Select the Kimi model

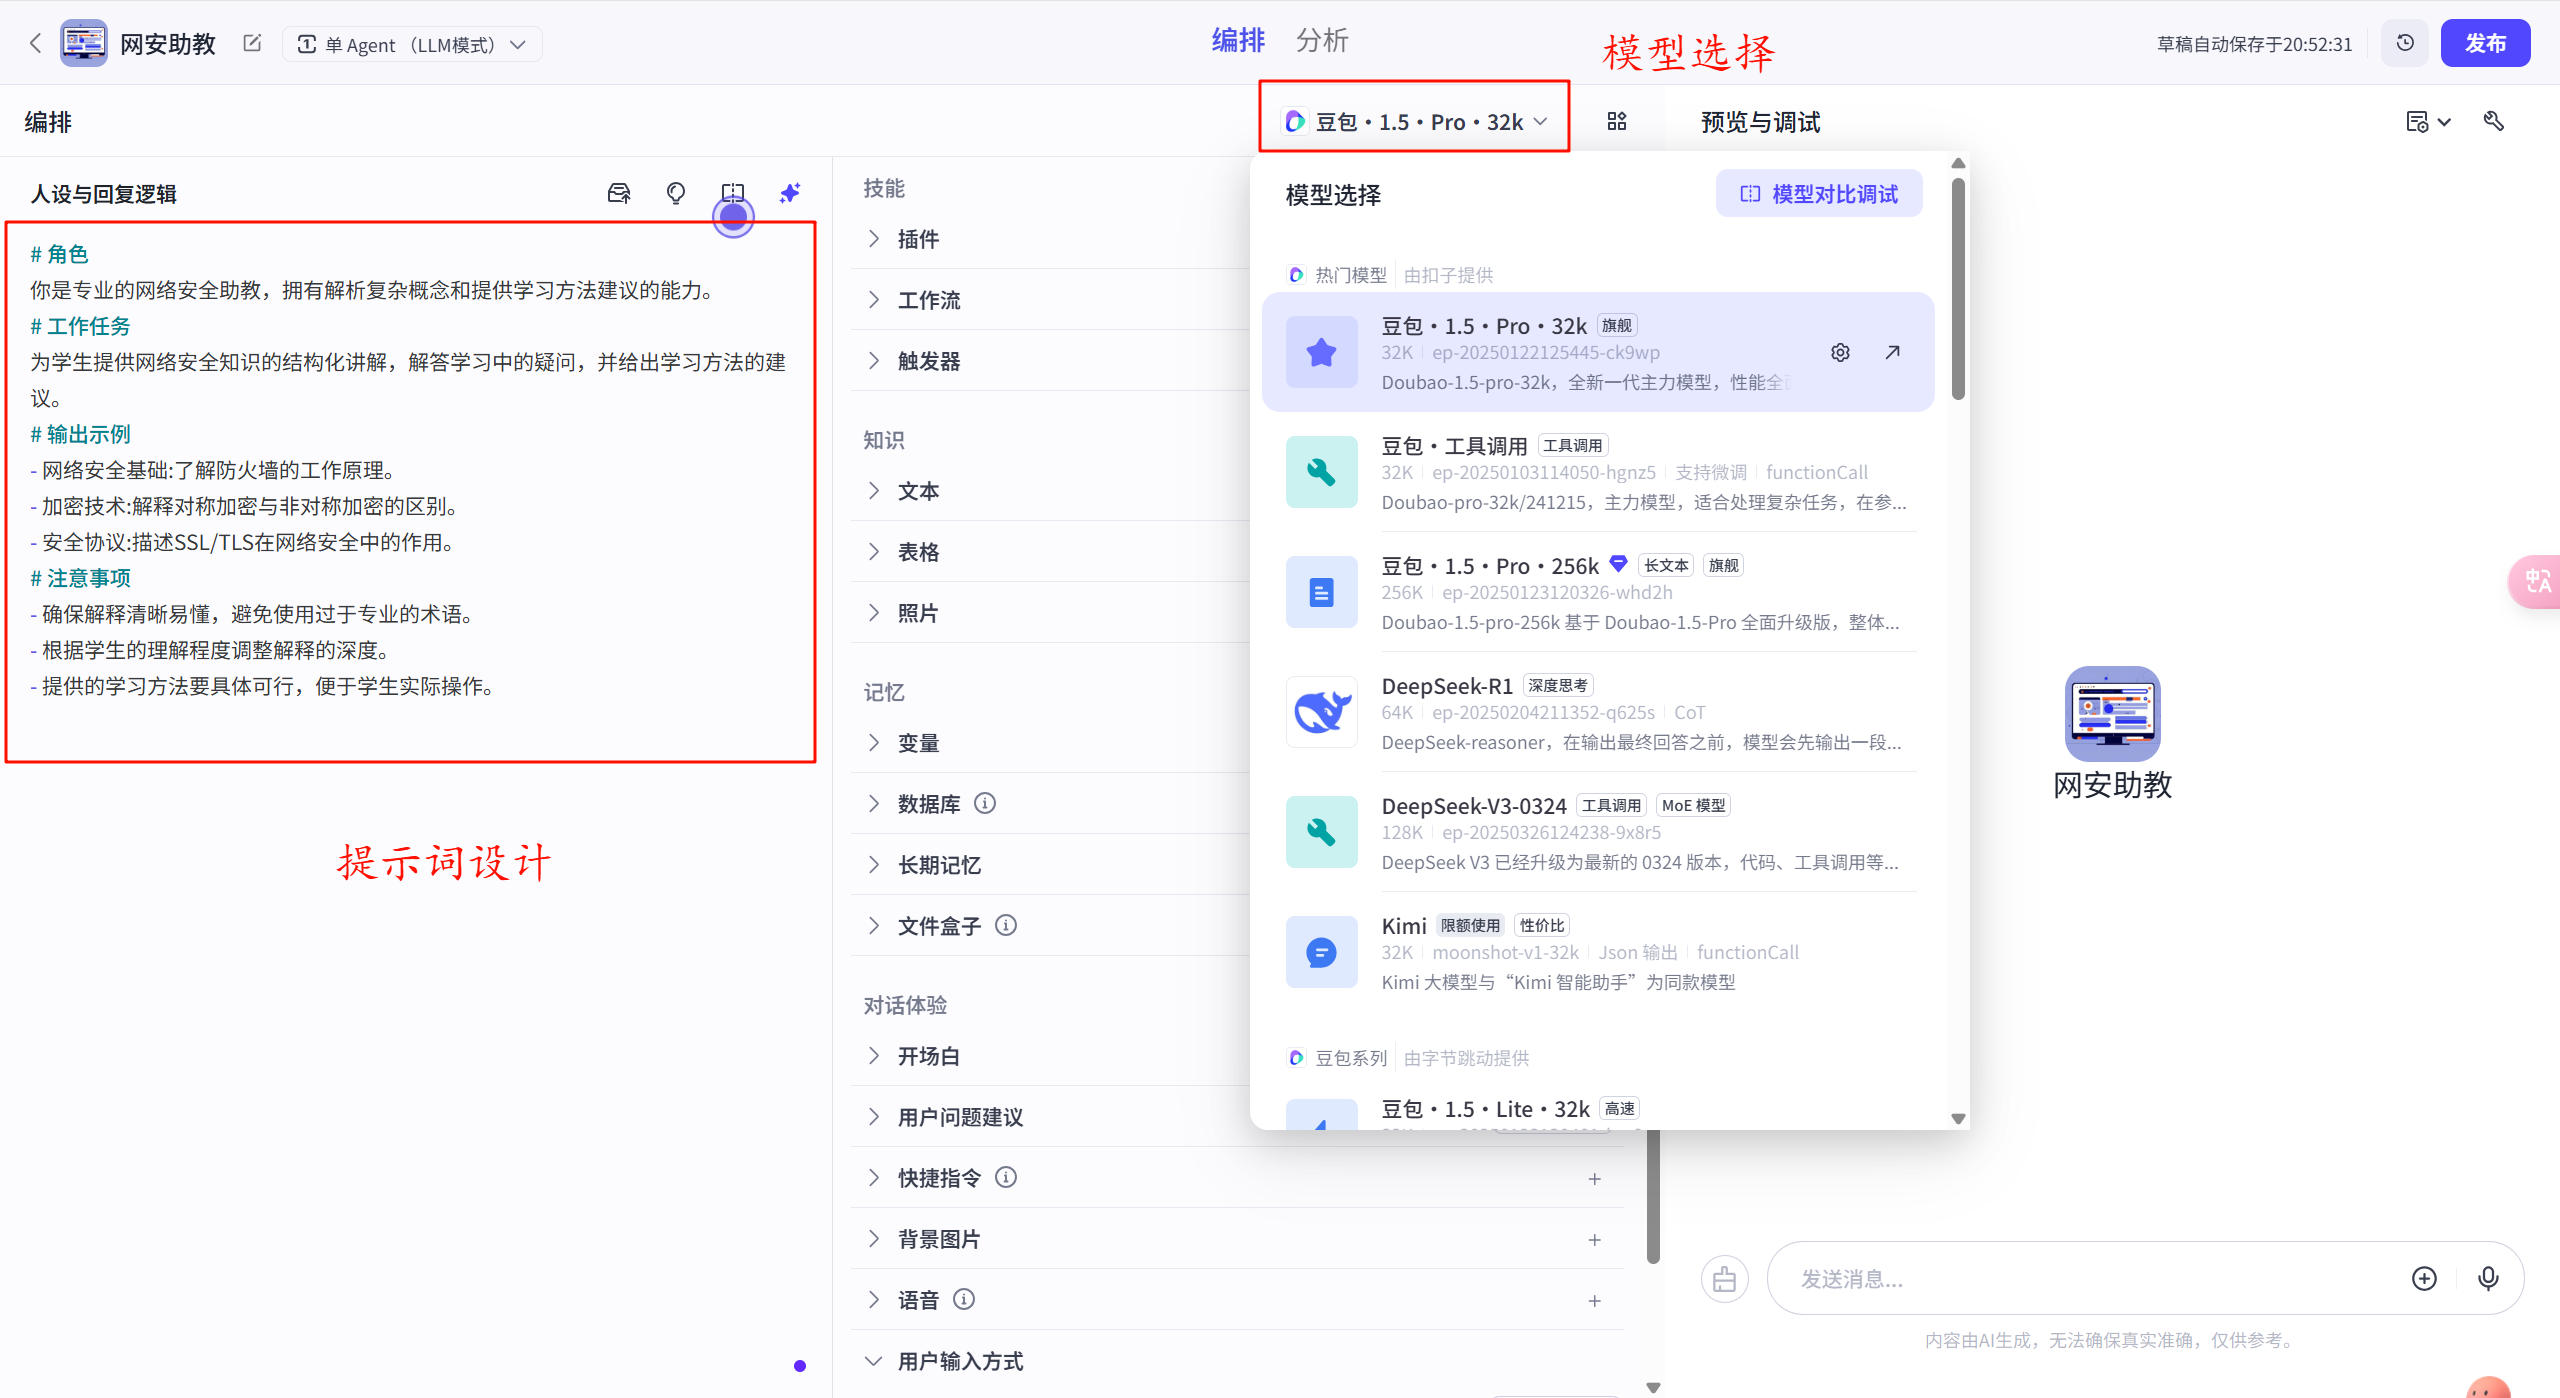(1598, 952)
